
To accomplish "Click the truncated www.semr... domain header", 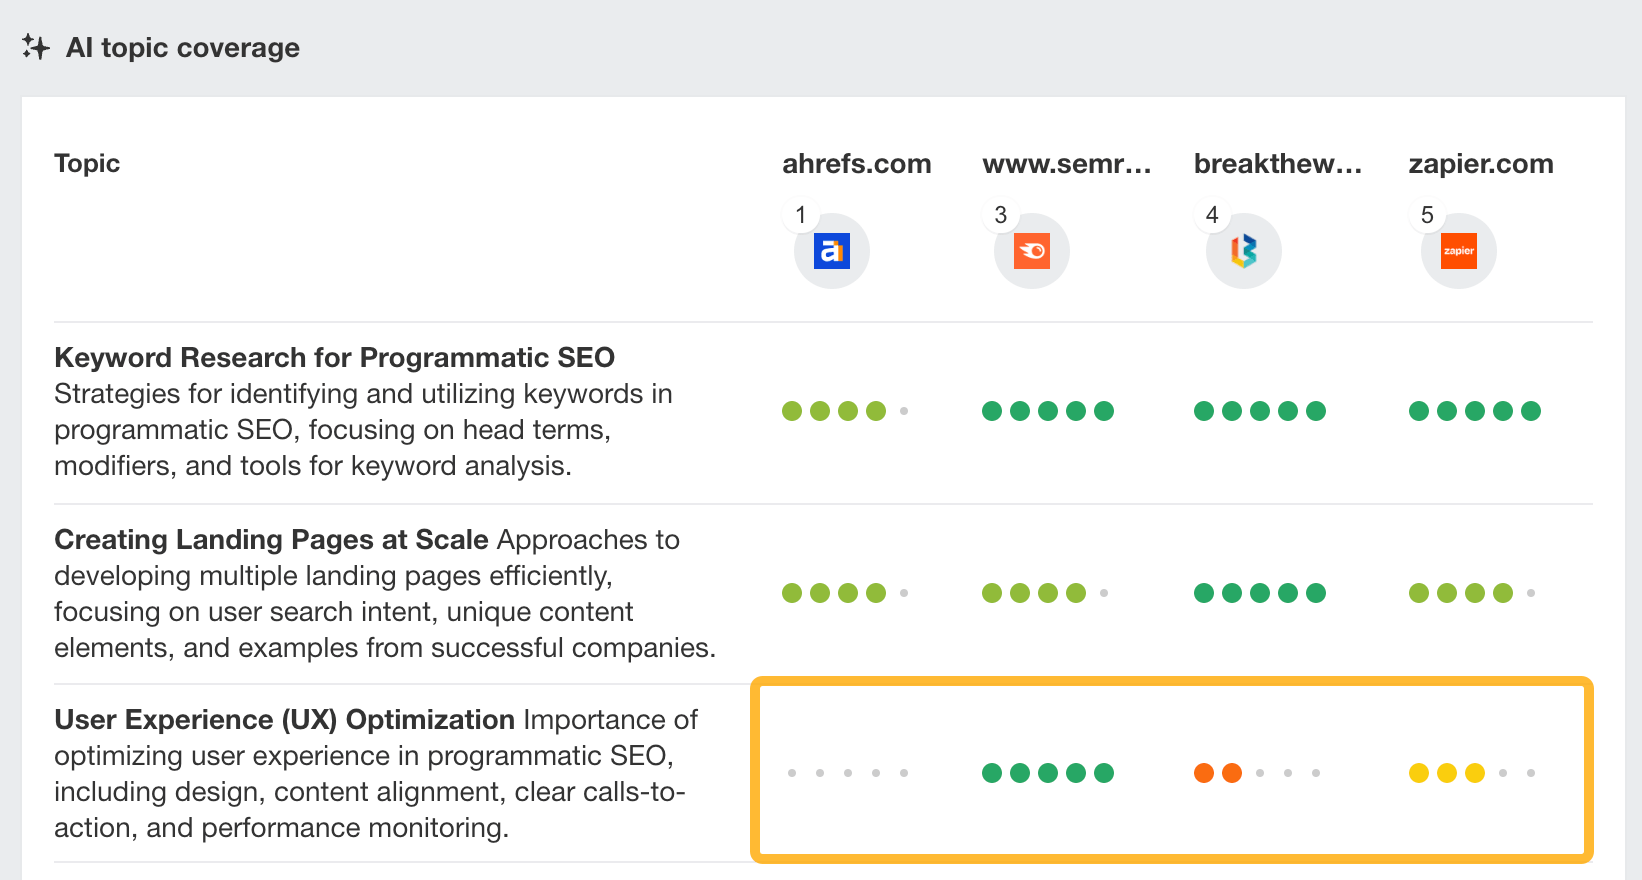I will tap(1066, 164).
